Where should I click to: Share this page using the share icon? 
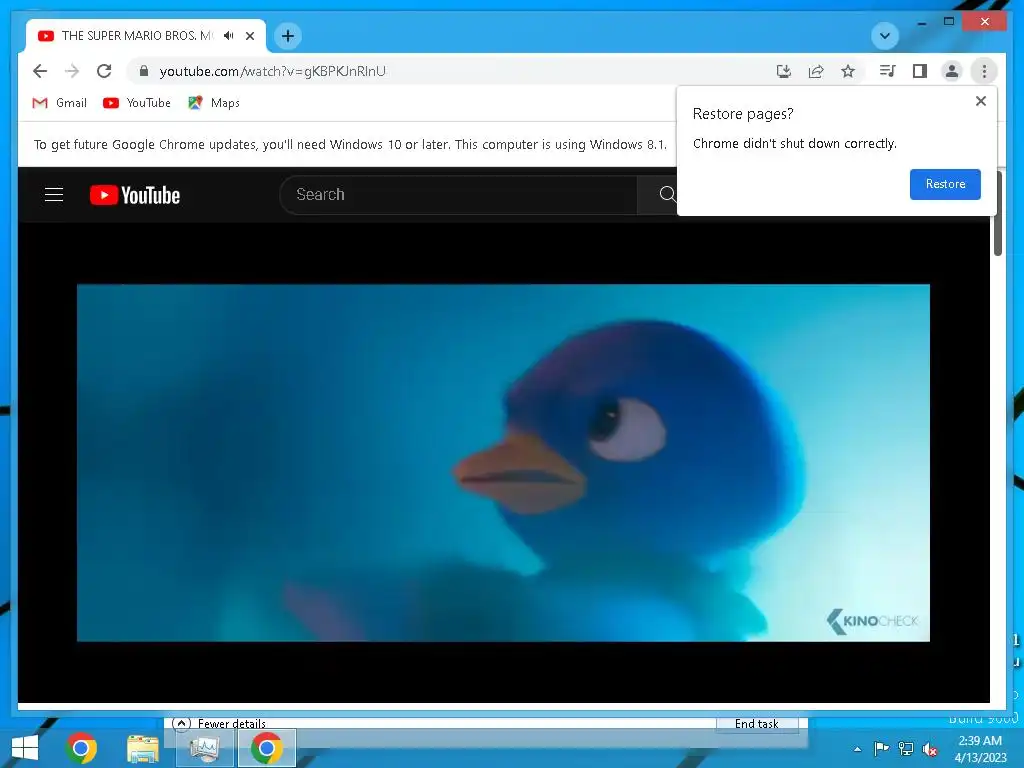click(816, 71)
